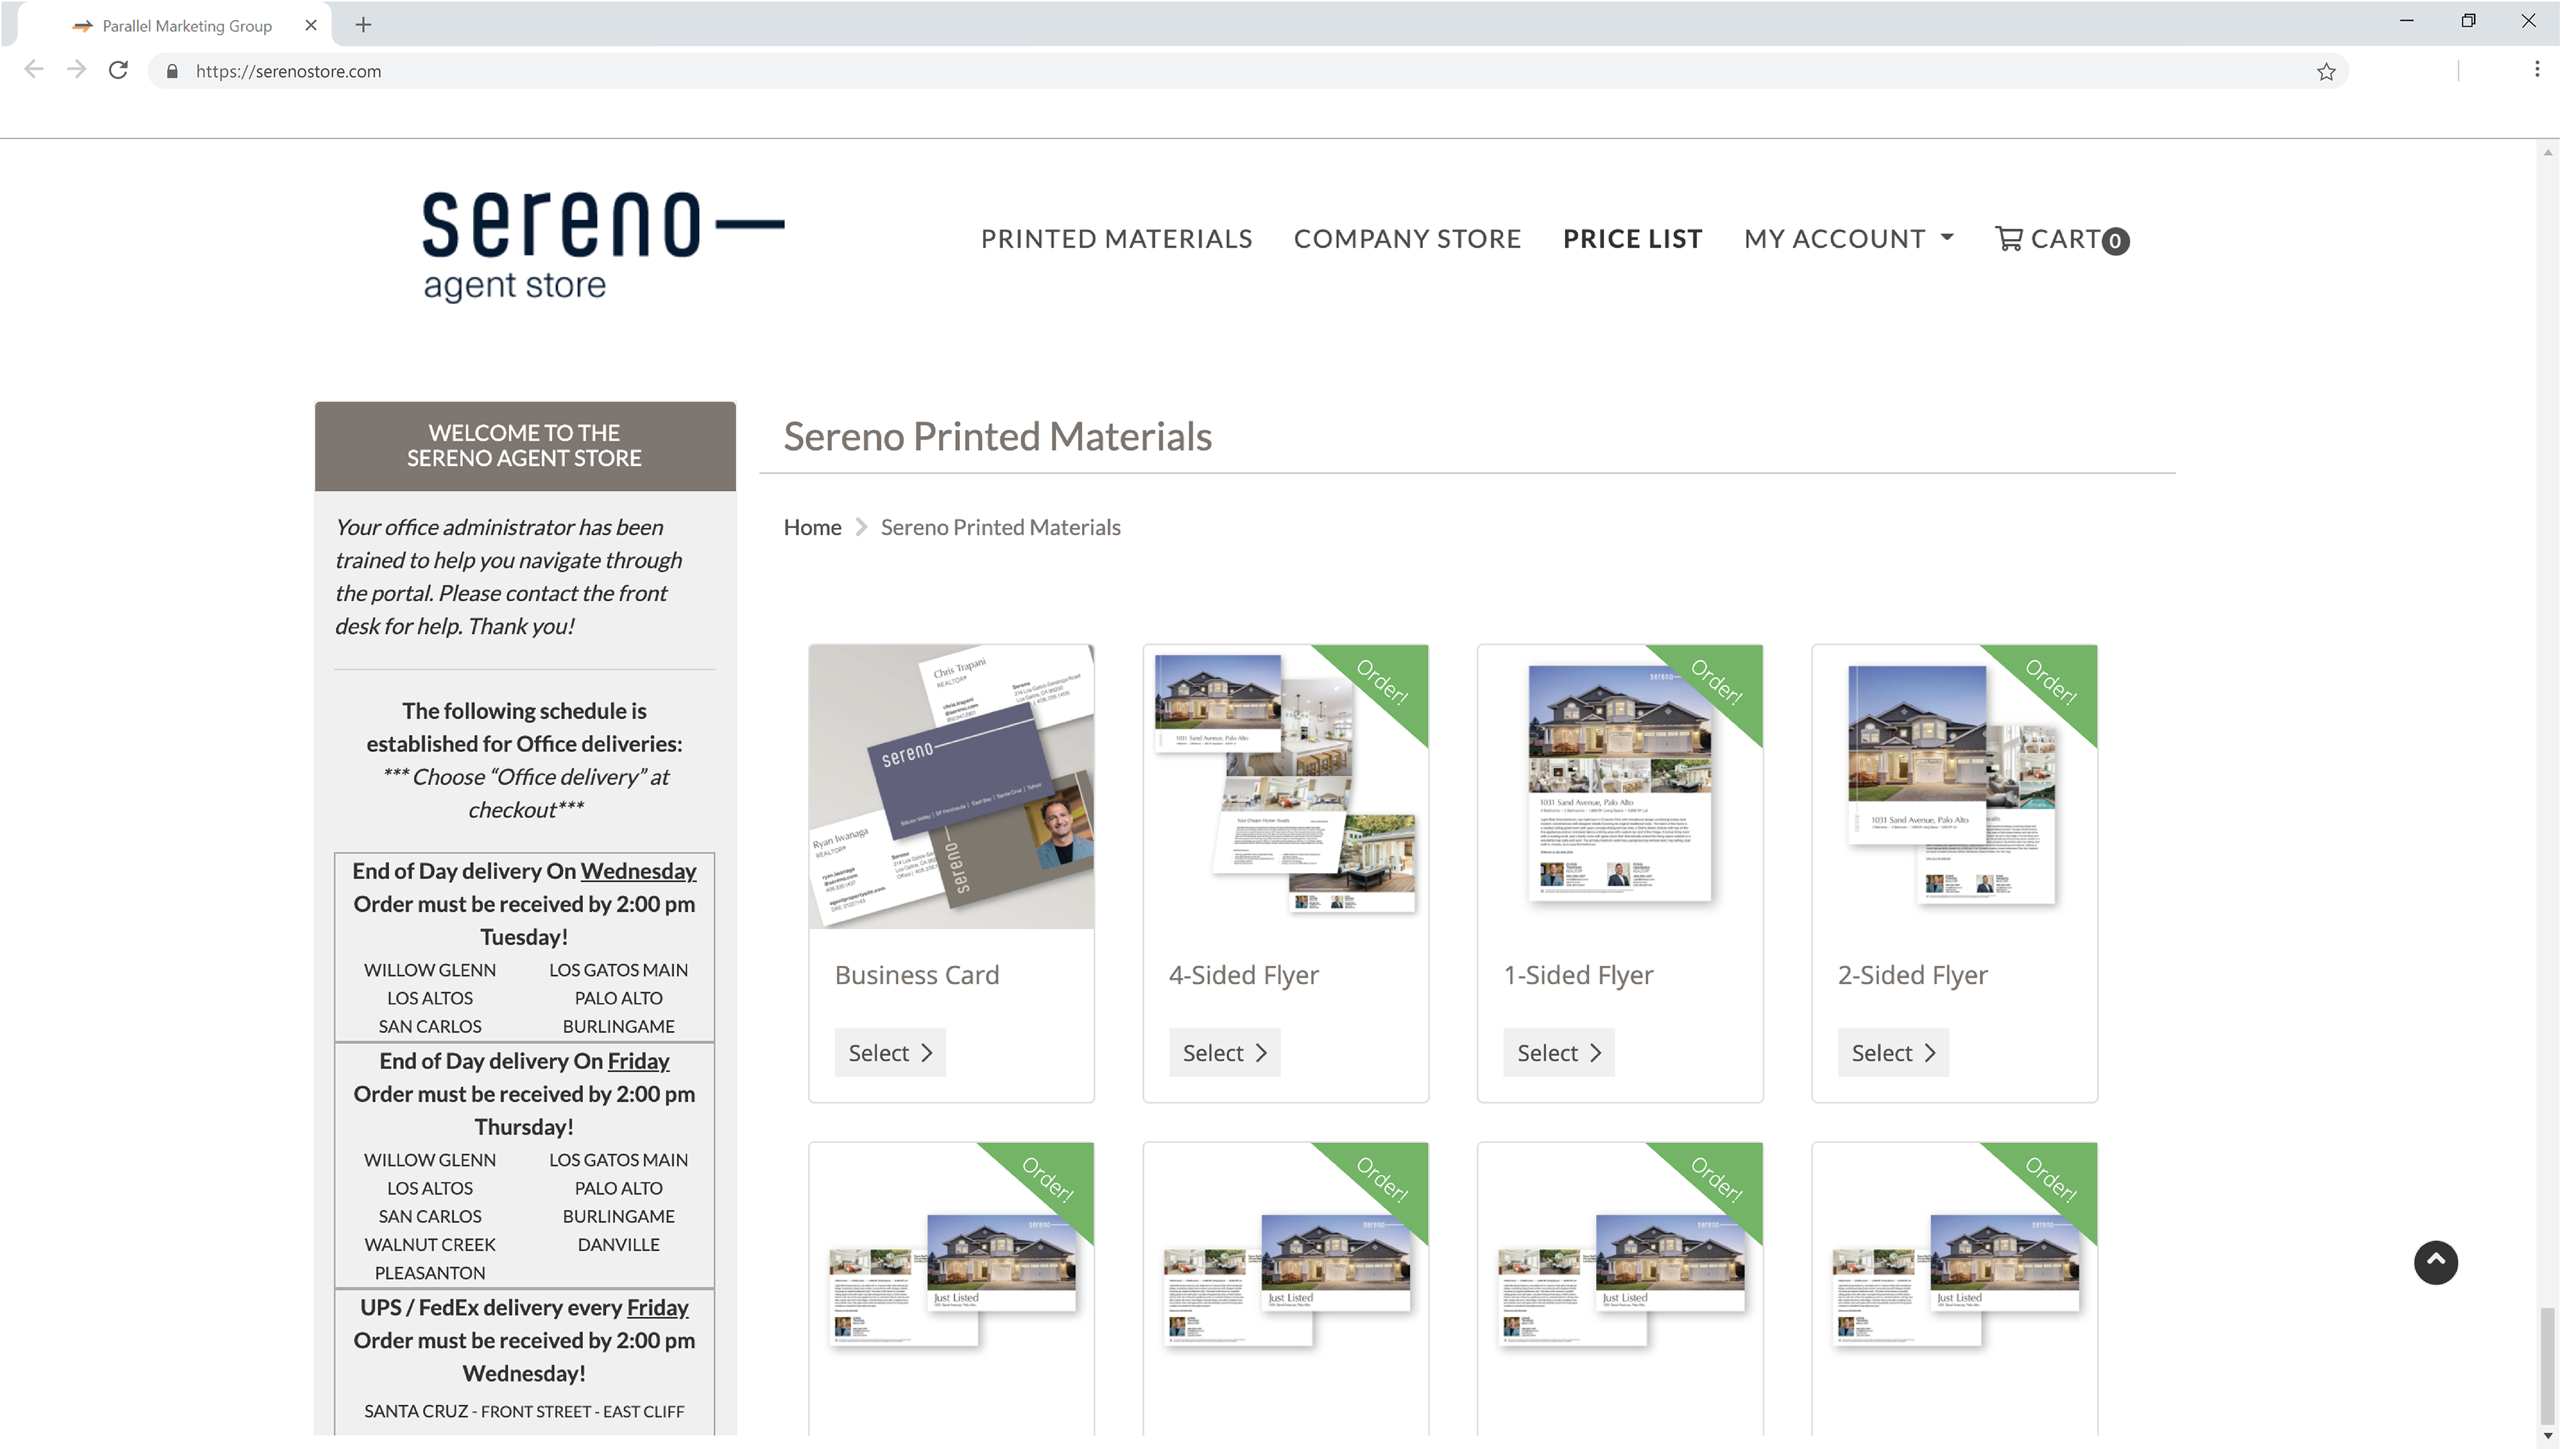2576x1449 pixels.
Task: Open the Chrome three-dot menu
Action: (2537, 69)
